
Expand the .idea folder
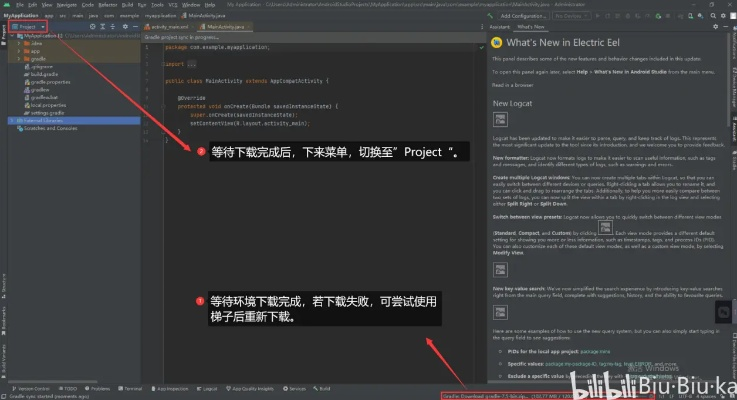[19, 43]
